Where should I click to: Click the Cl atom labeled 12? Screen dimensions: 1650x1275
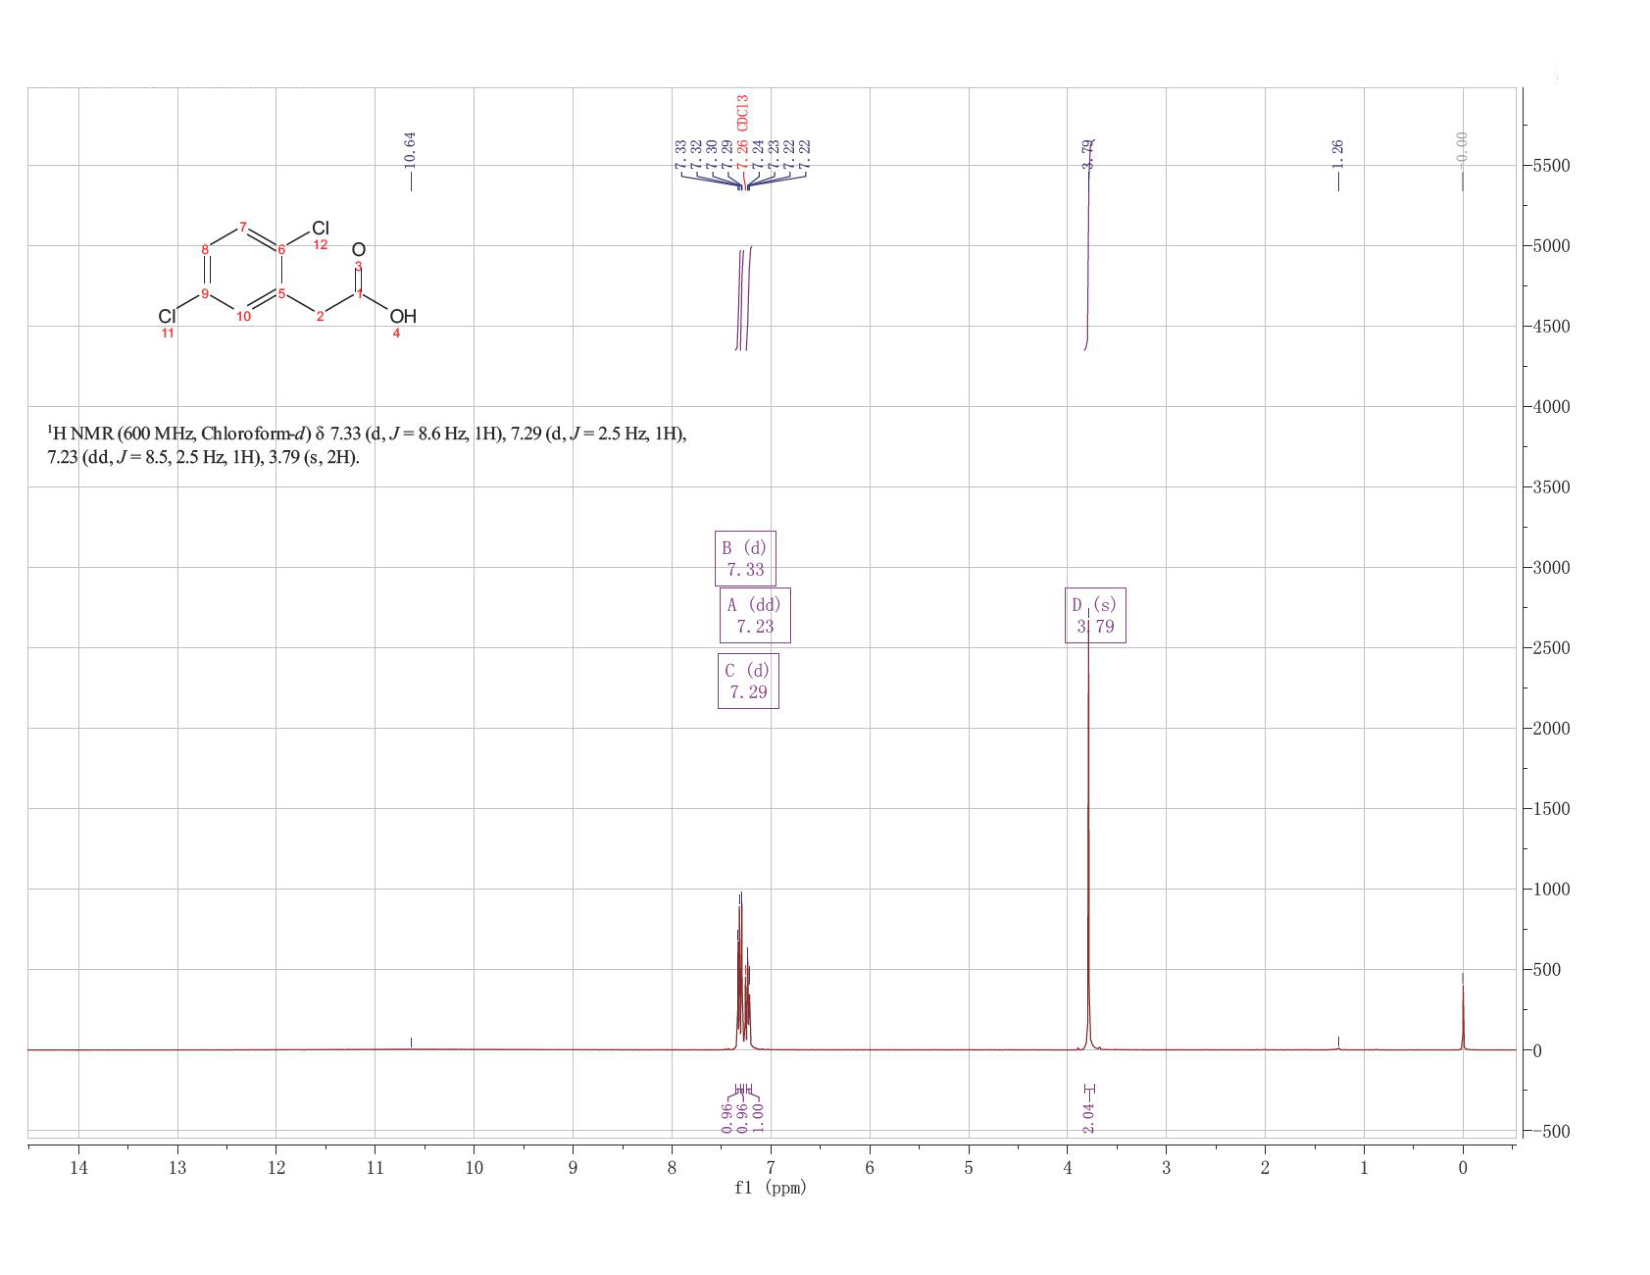click(x=321, y=229)
